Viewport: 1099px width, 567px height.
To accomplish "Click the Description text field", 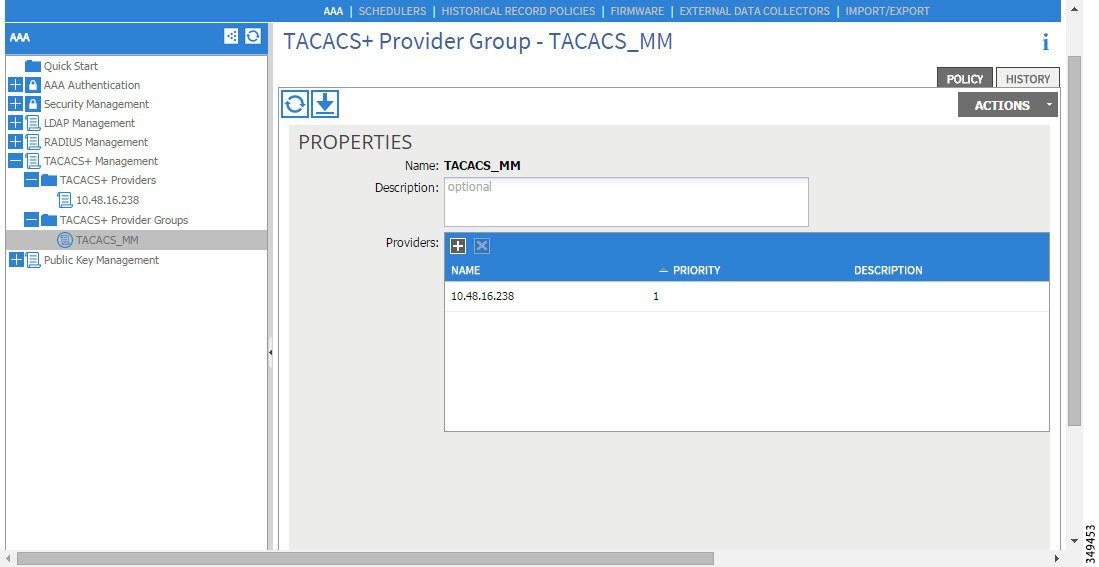I will 626,202.
